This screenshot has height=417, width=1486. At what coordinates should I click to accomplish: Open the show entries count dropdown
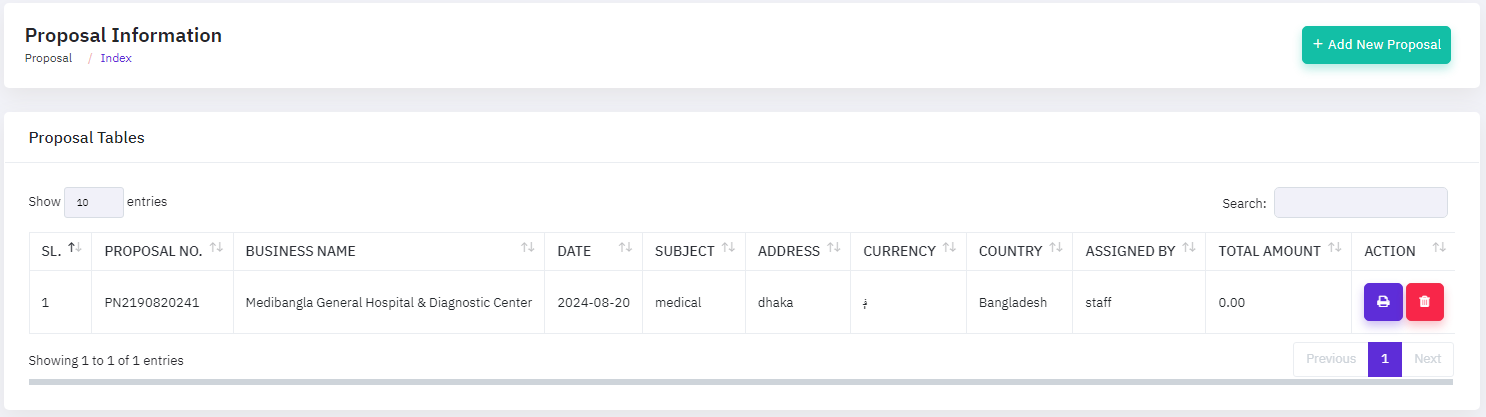tap(94, 202)
